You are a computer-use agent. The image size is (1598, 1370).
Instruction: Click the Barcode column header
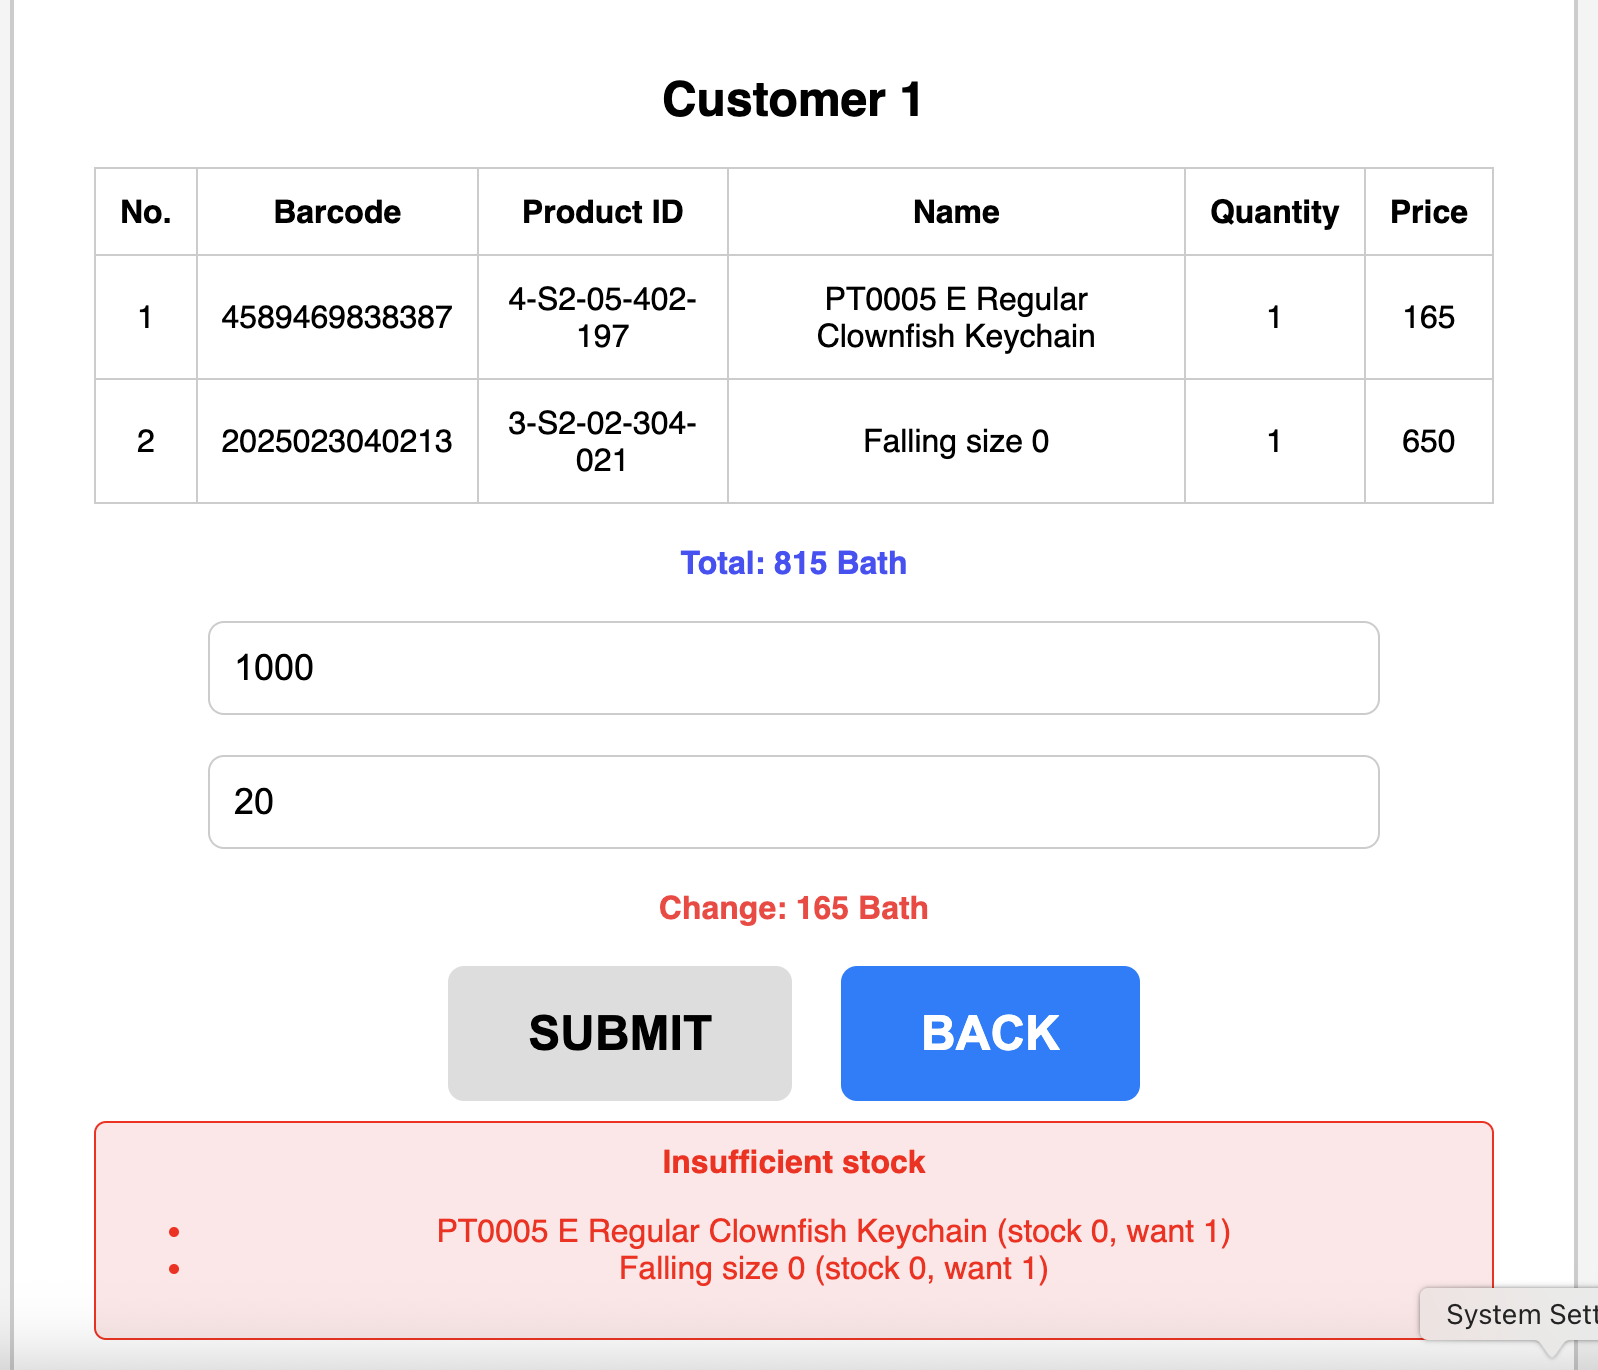click(x=337, y=212)
